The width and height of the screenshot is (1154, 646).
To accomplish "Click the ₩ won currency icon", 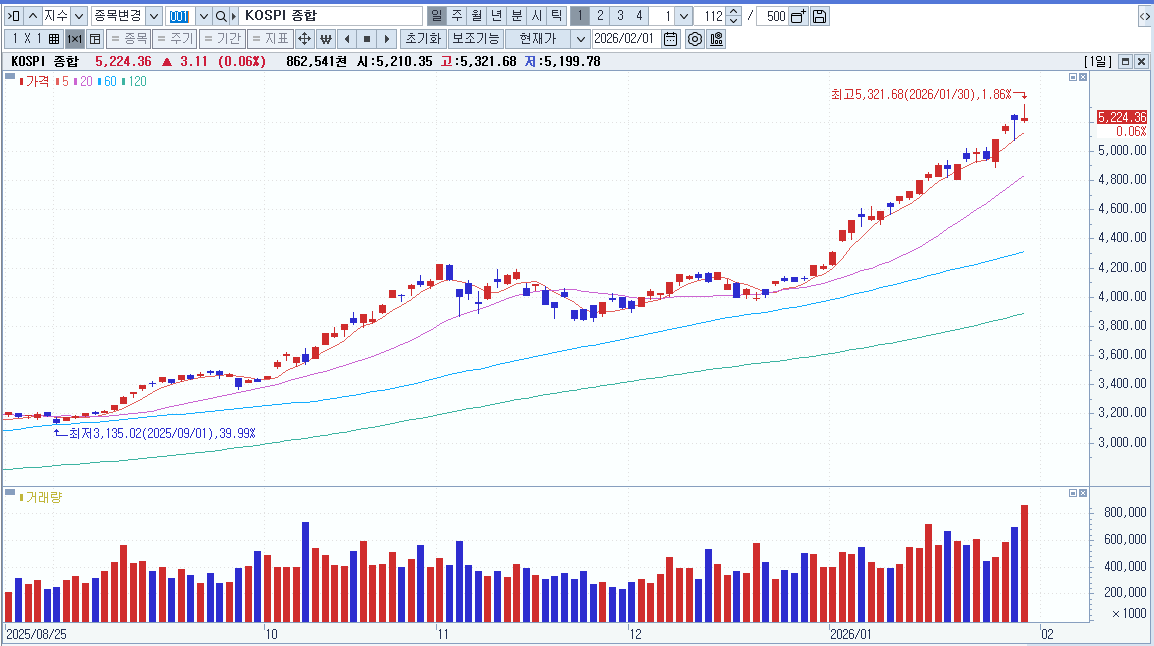I will (x=326, y=39).
